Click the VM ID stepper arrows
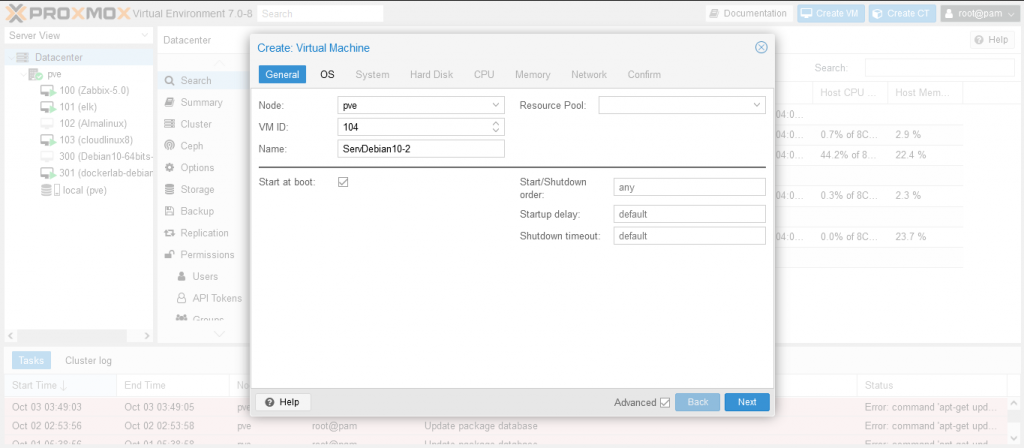 pos(496,127)
